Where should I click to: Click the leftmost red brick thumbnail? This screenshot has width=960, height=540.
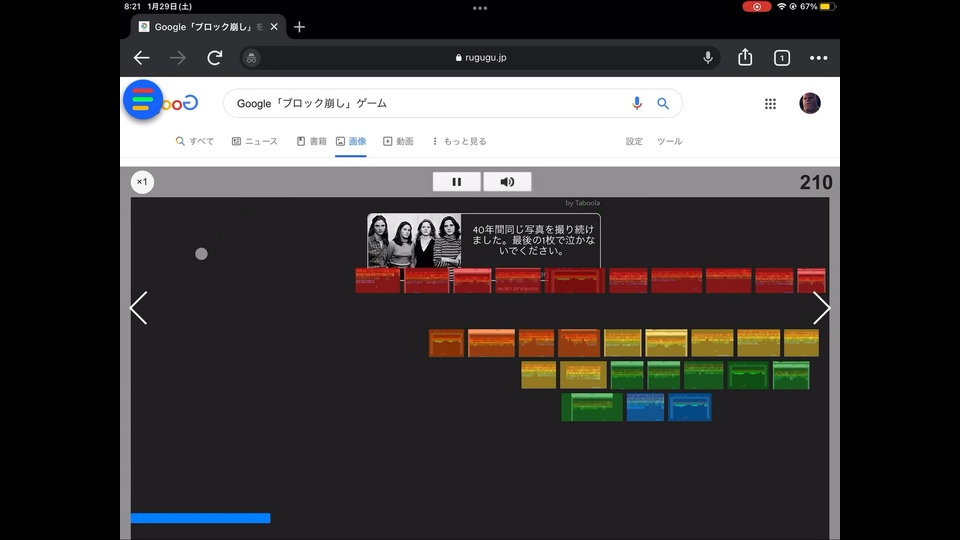[378, 280]
